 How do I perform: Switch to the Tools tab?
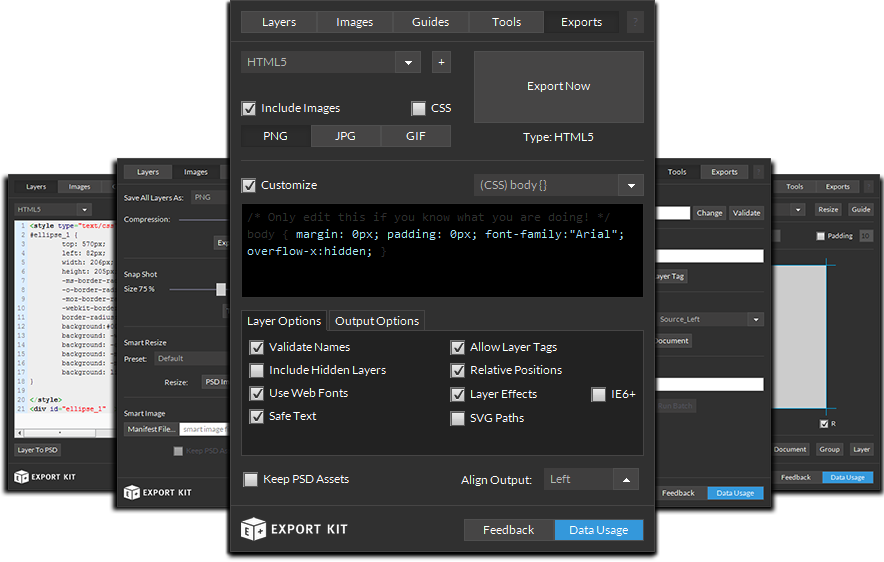[506, 22]
